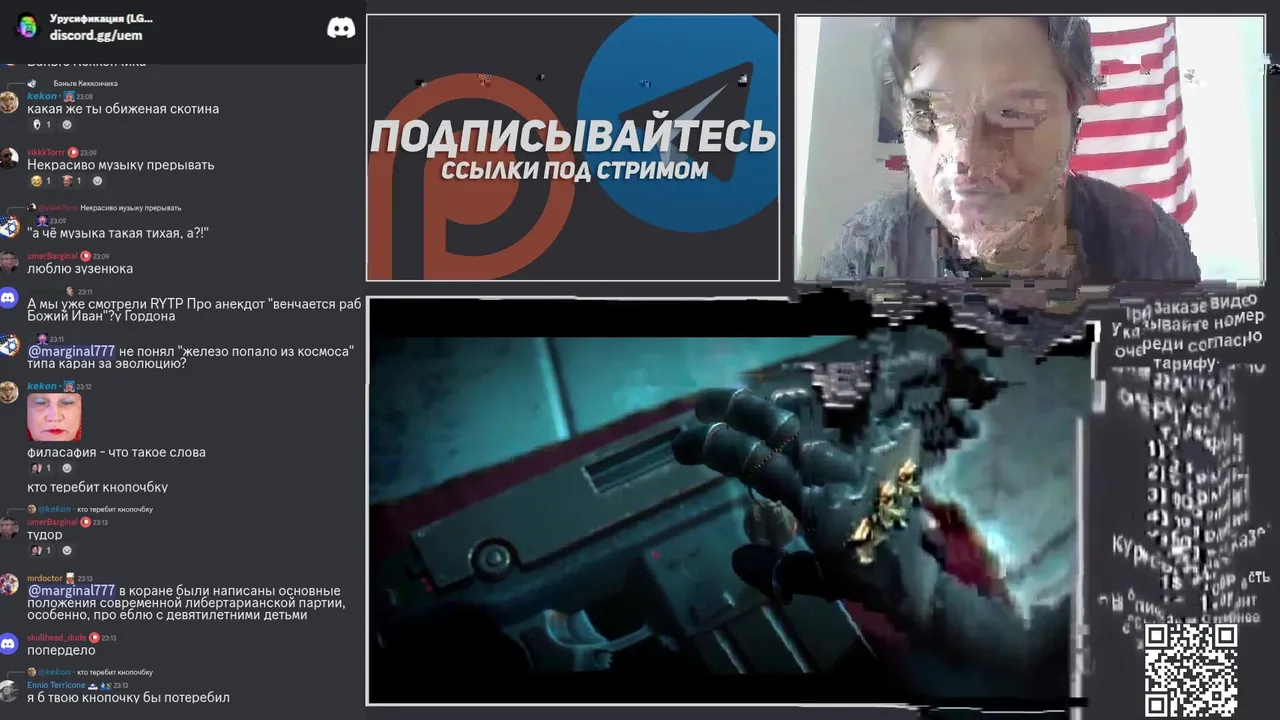The image size is (1280, 720).
Task: Click the reaction under kekon's 23:08 message
Action: [x=42, y=125]
